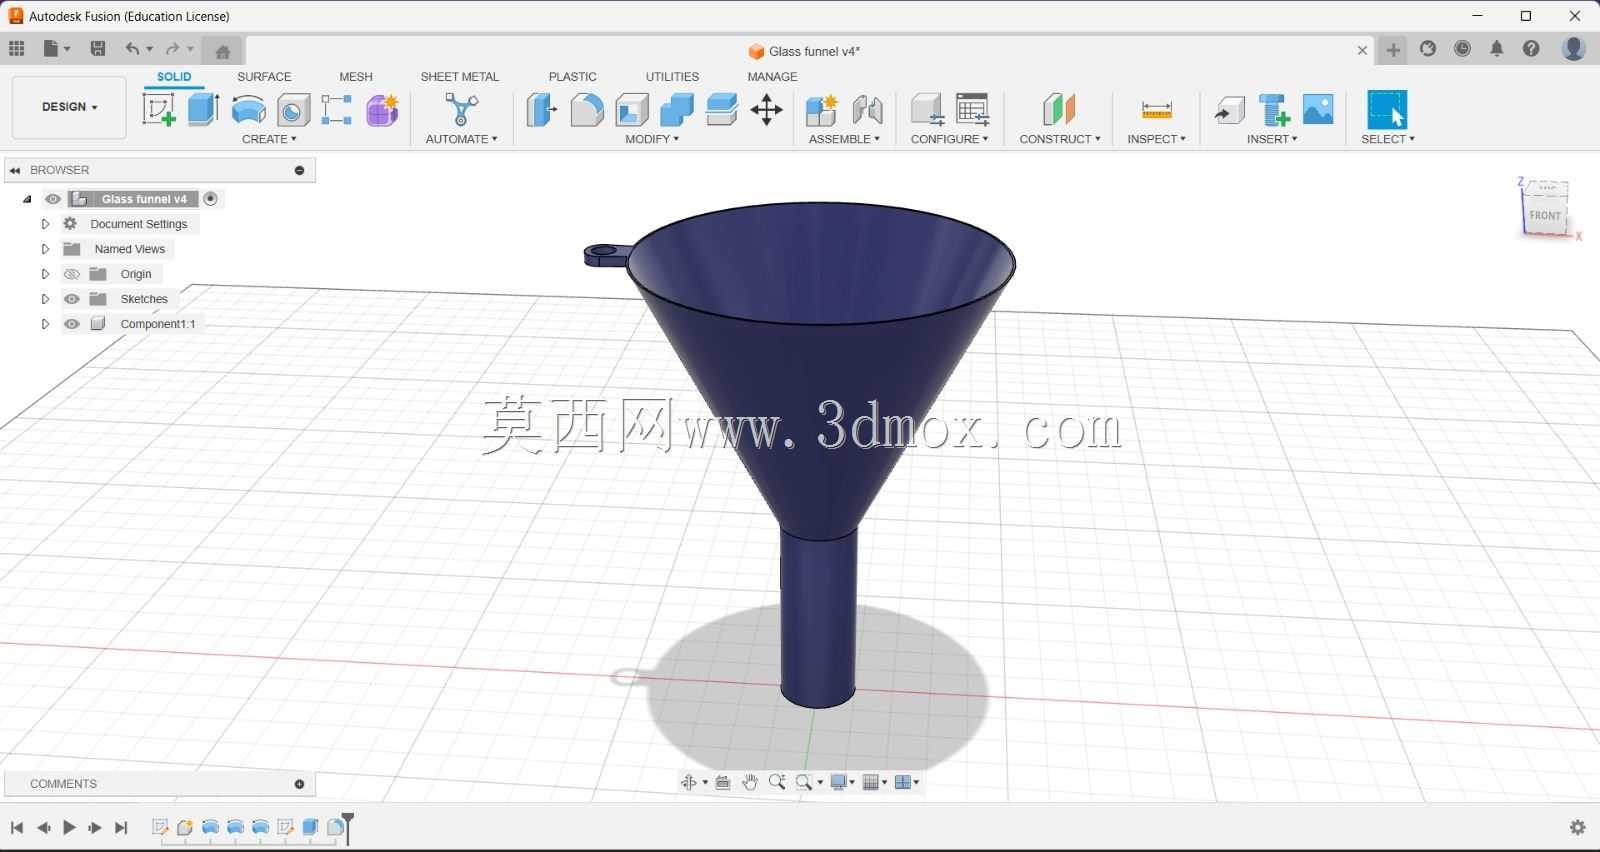The height and width of the screenshot is (852, 1600).
Task: Open the notifications bell
Action: (x=1497, y=48)
